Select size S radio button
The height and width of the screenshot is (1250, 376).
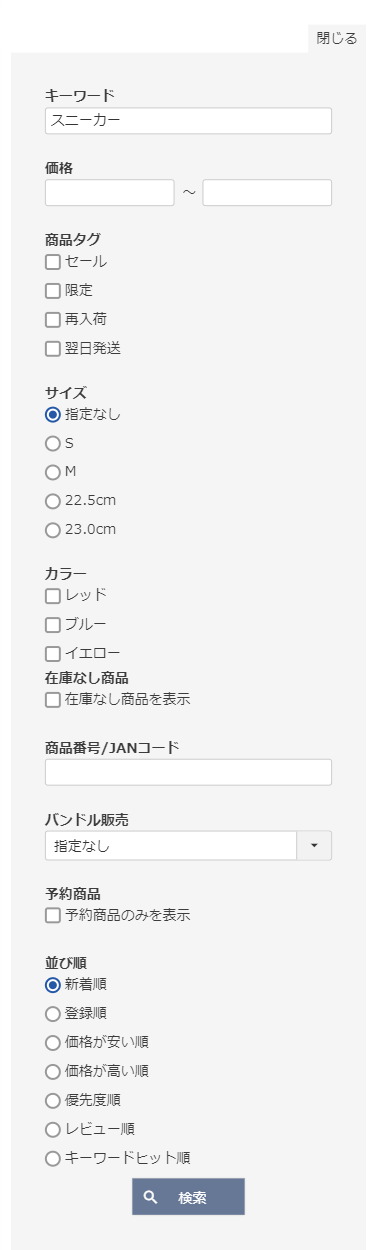pos(53,443)
